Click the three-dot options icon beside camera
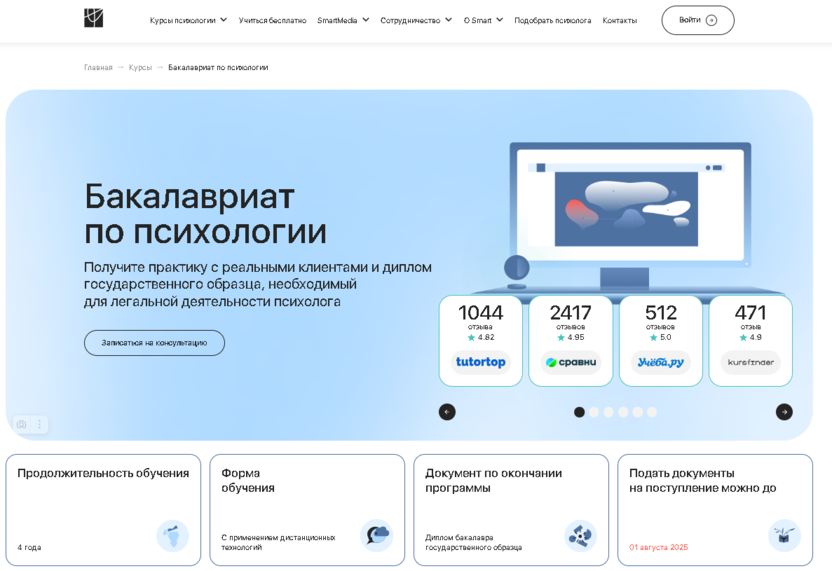832x571 pixels. [39, 424]
